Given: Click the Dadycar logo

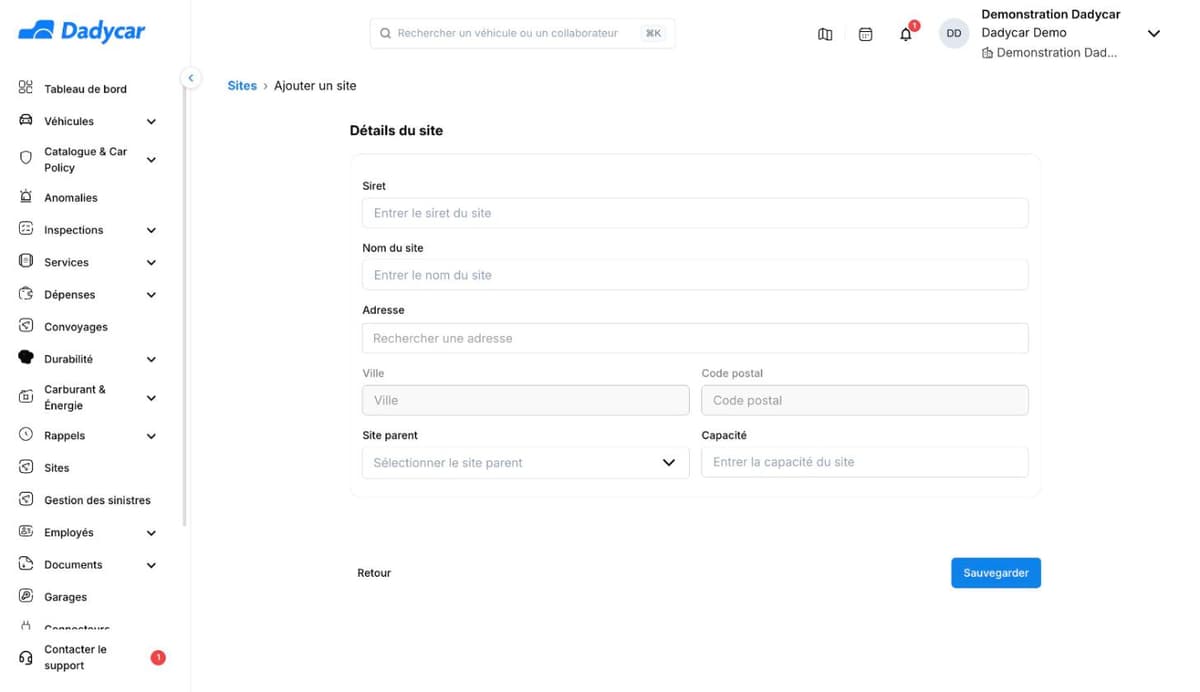Looking at the screenshot, I should coord(82,31).
